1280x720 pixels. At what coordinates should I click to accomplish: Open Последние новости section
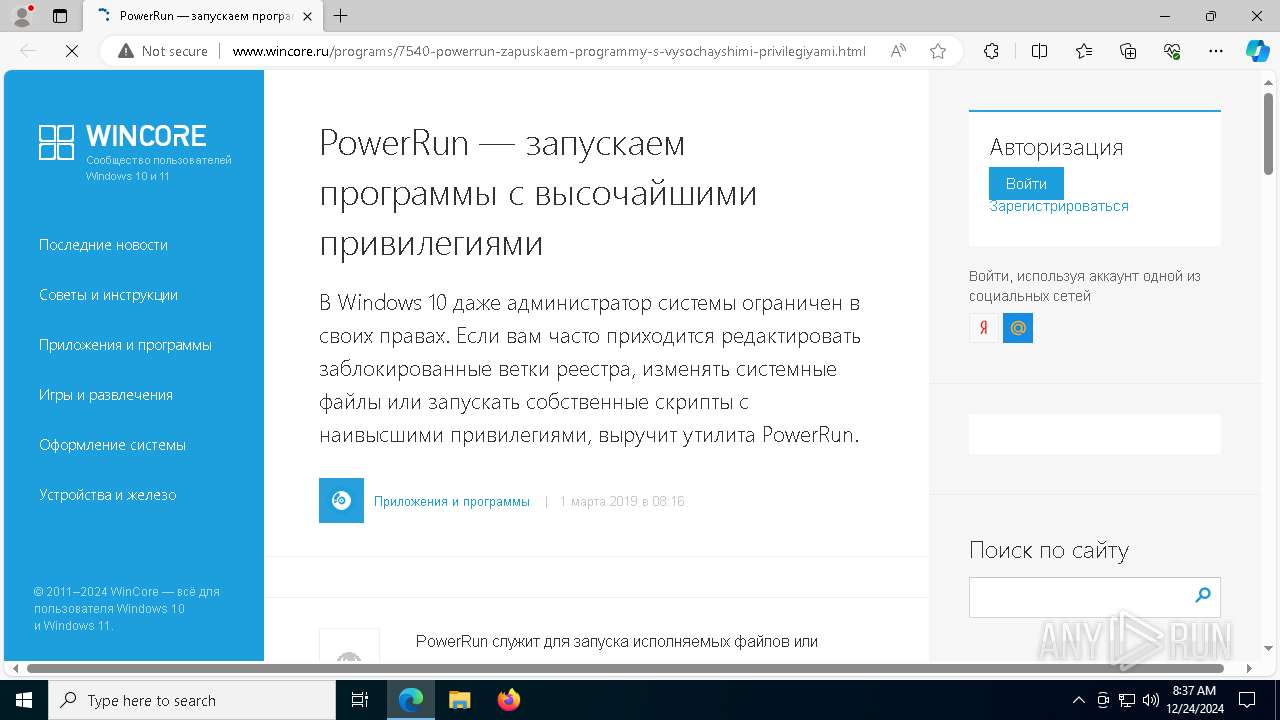click(103, 245)
